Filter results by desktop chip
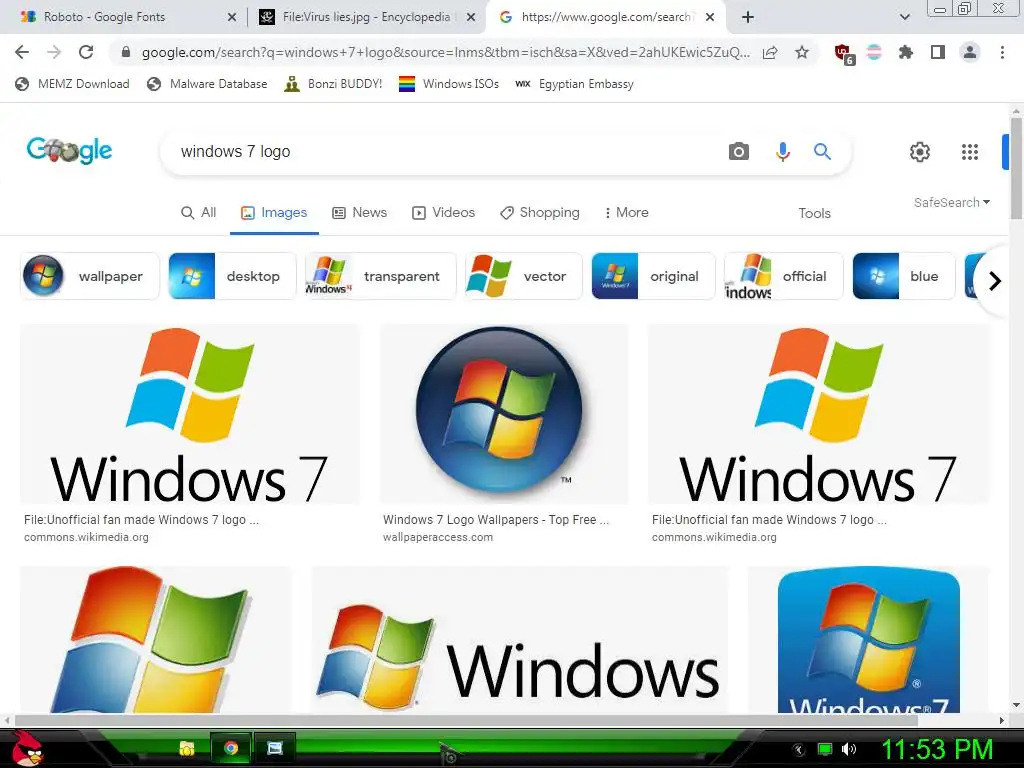Image resolution: width=1024 pixels, height=768 pixels. click(232, 276)
